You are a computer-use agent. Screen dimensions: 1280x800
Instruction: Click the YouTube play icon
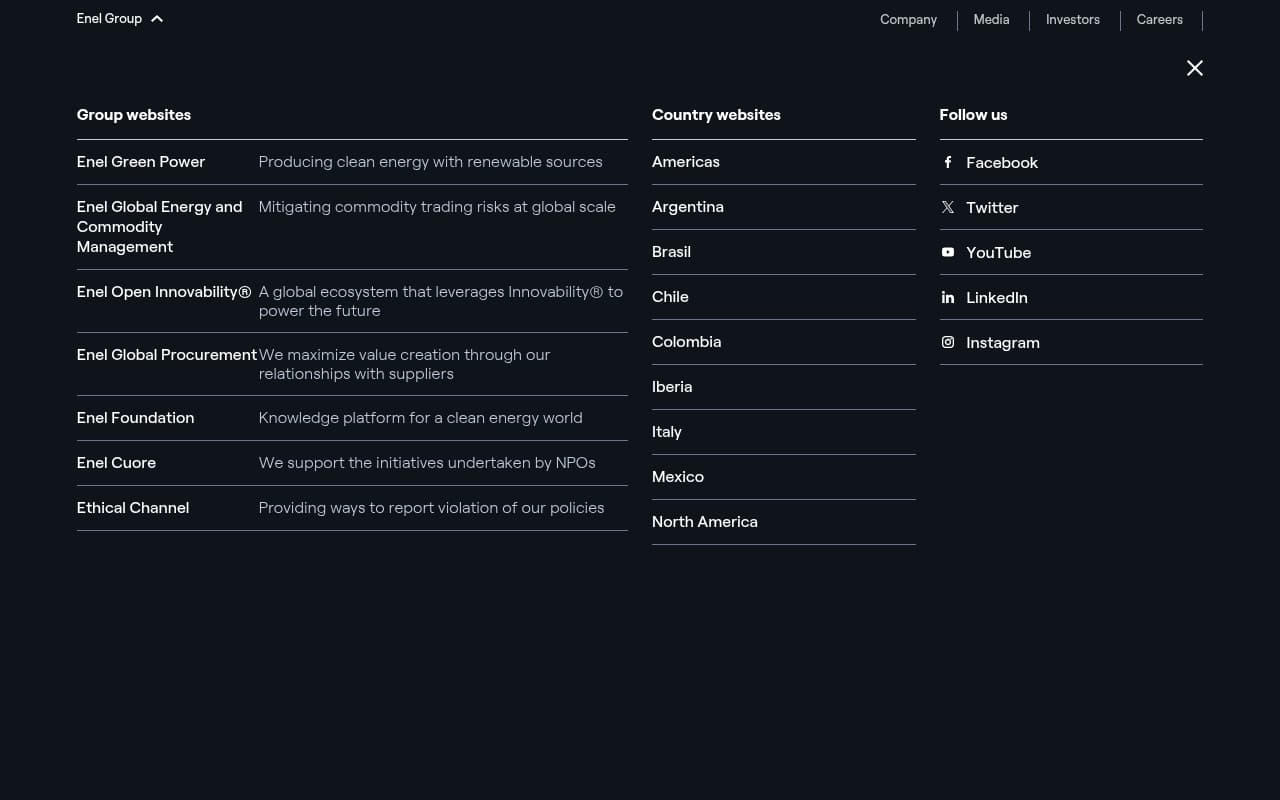click(948, 252)
